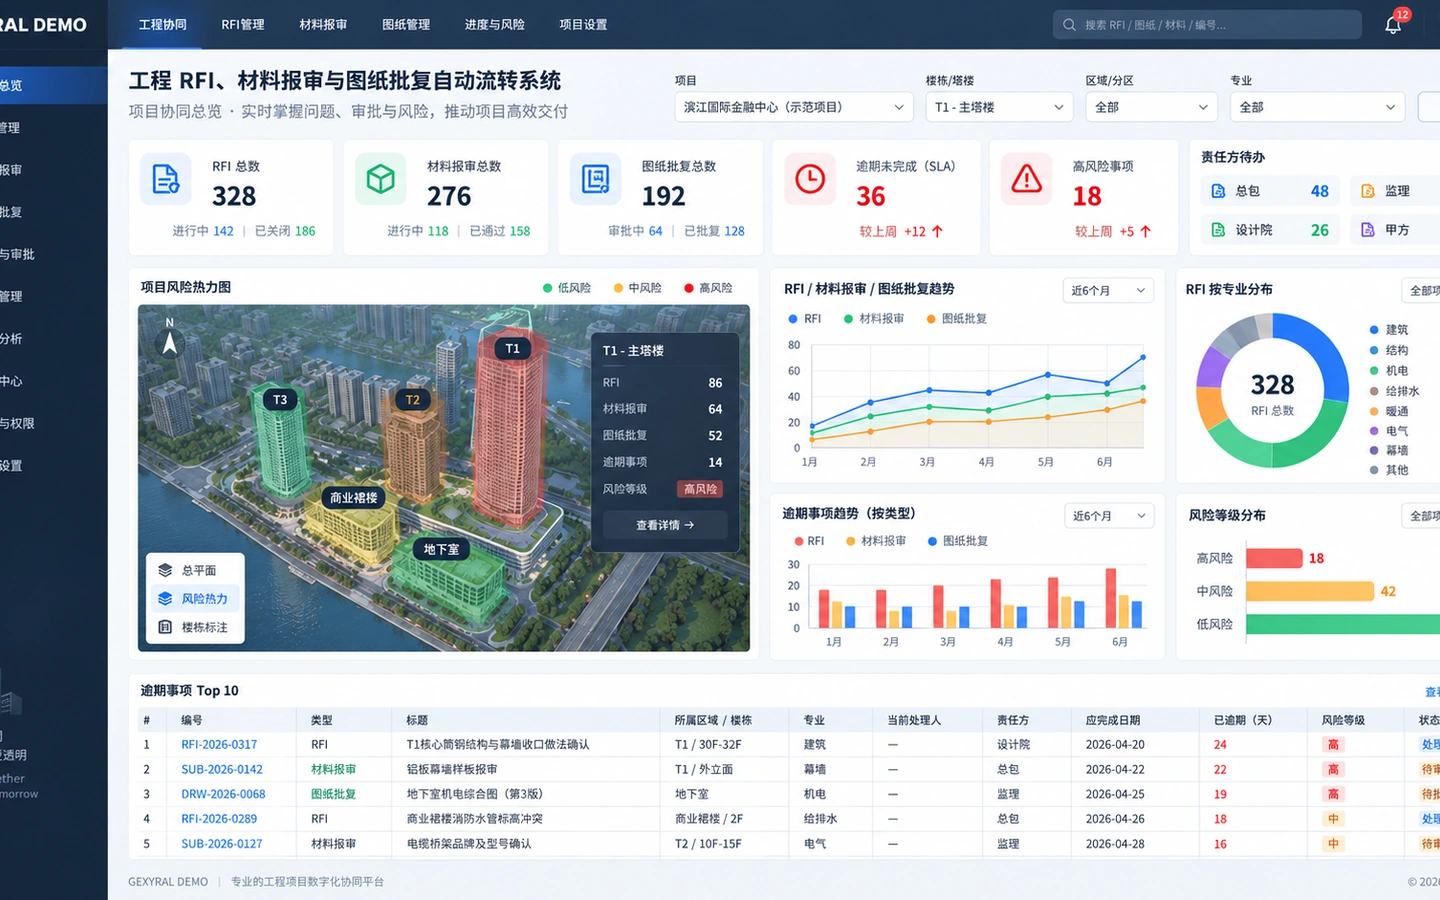The height and width of the screenshot is (900, 1440).
Task: Open the 楼栋/塔楼 dropdown T1-主塔楼
Action: [x=999, y=107]
